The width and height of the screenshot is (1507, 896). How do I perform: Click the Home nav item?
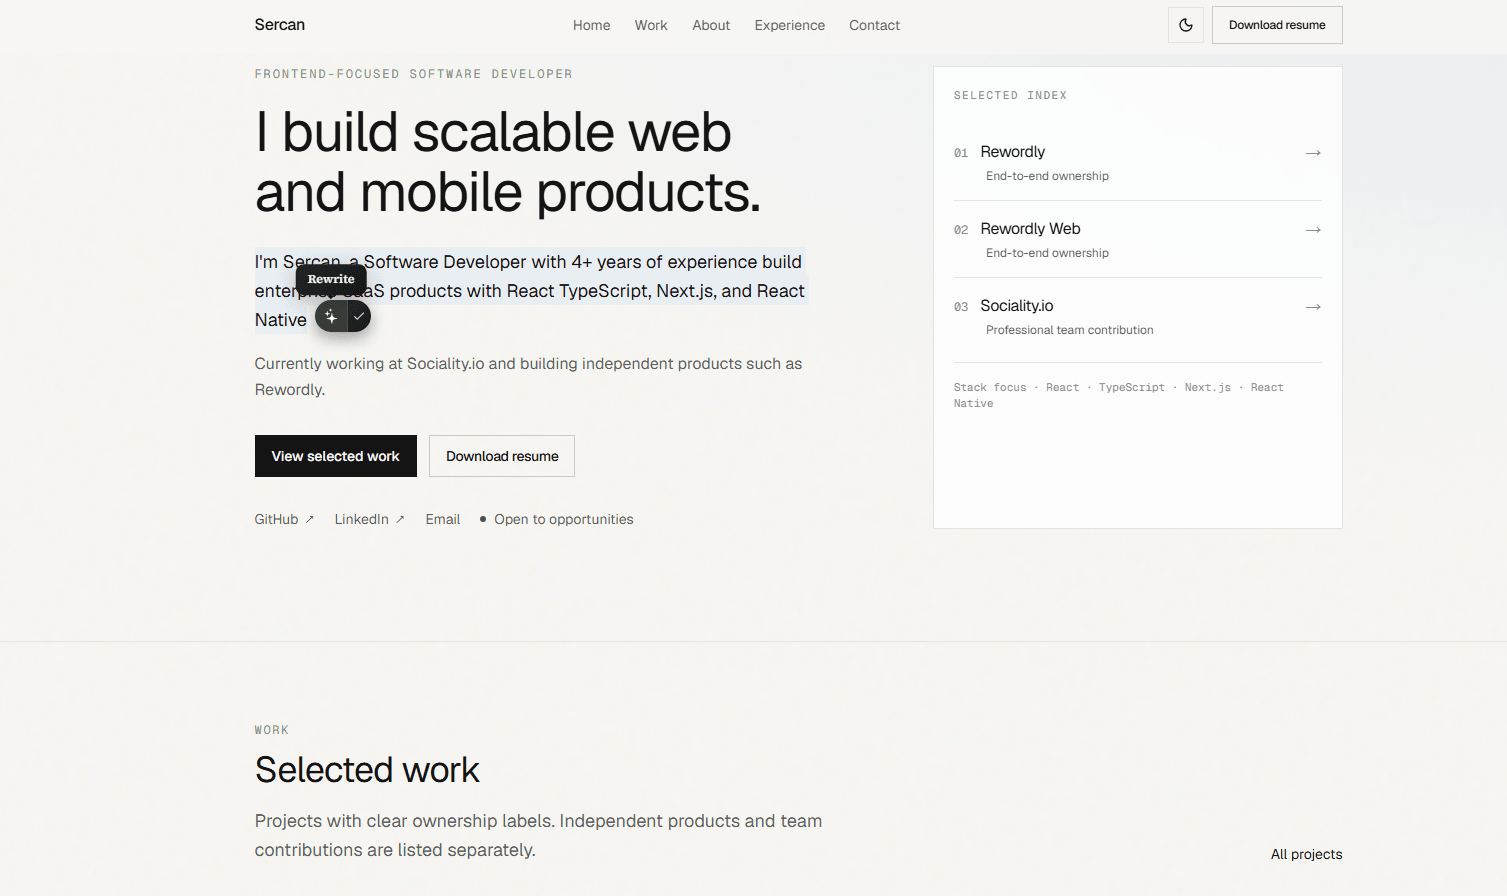coord(591,25)
